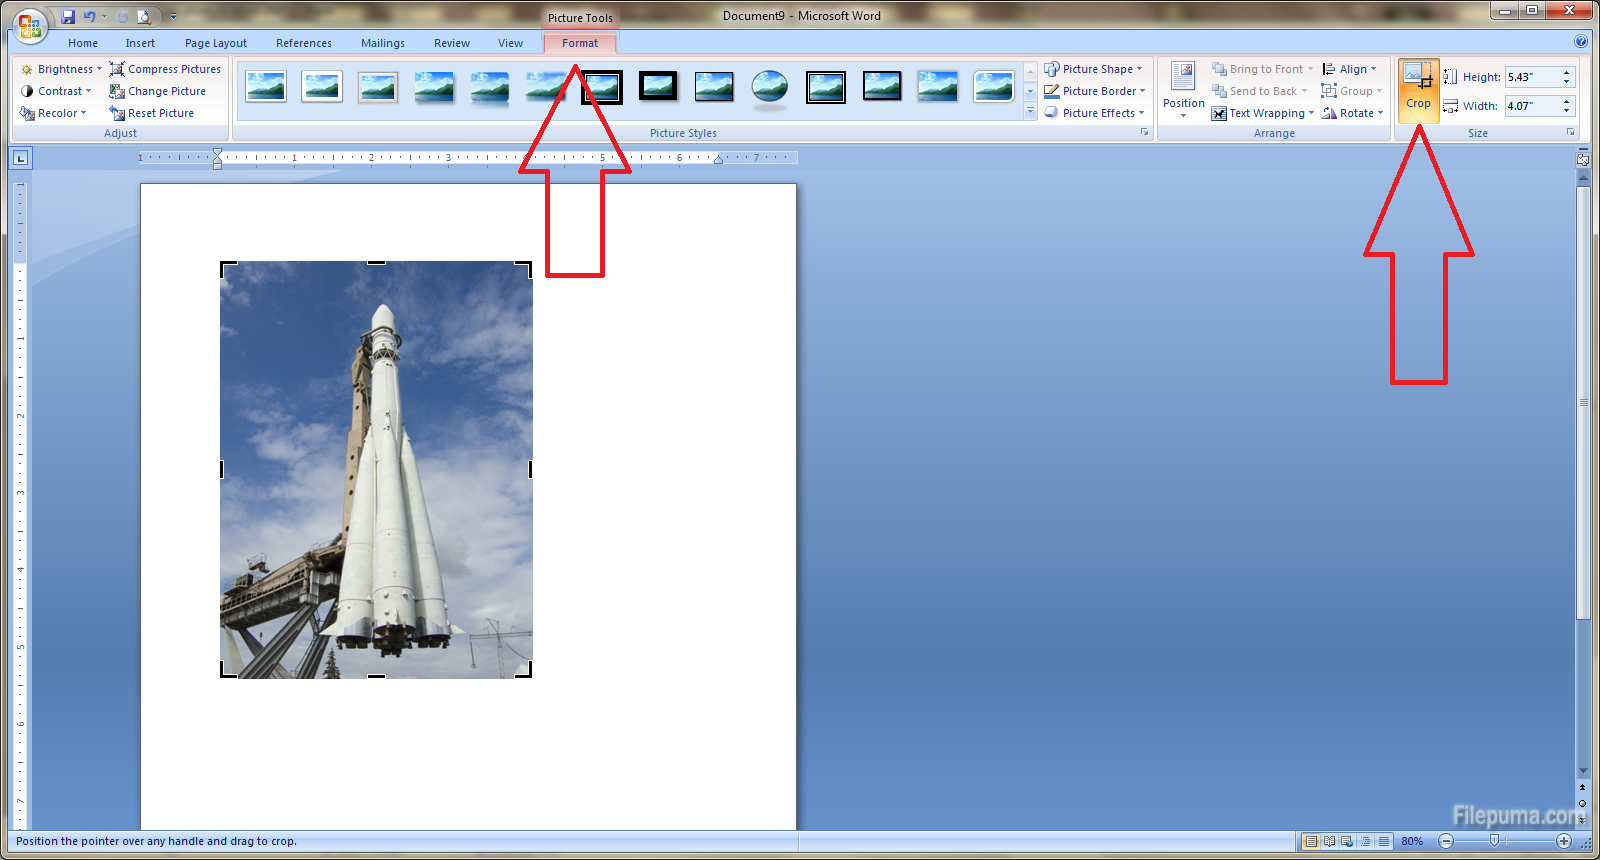Decrease picture Width with down stepper
Image resolution: width=1600 pixels, height=860 pixels.
(1567, 111)
